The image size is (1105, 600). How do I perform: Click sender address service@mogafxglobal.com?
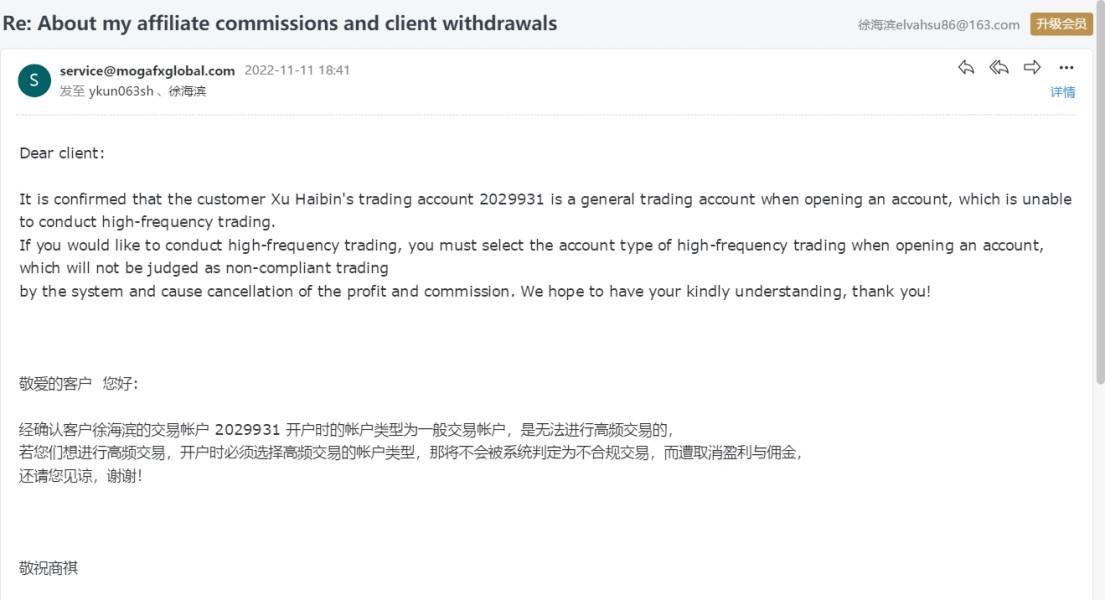pyautogui.click(x=147, y=70)
